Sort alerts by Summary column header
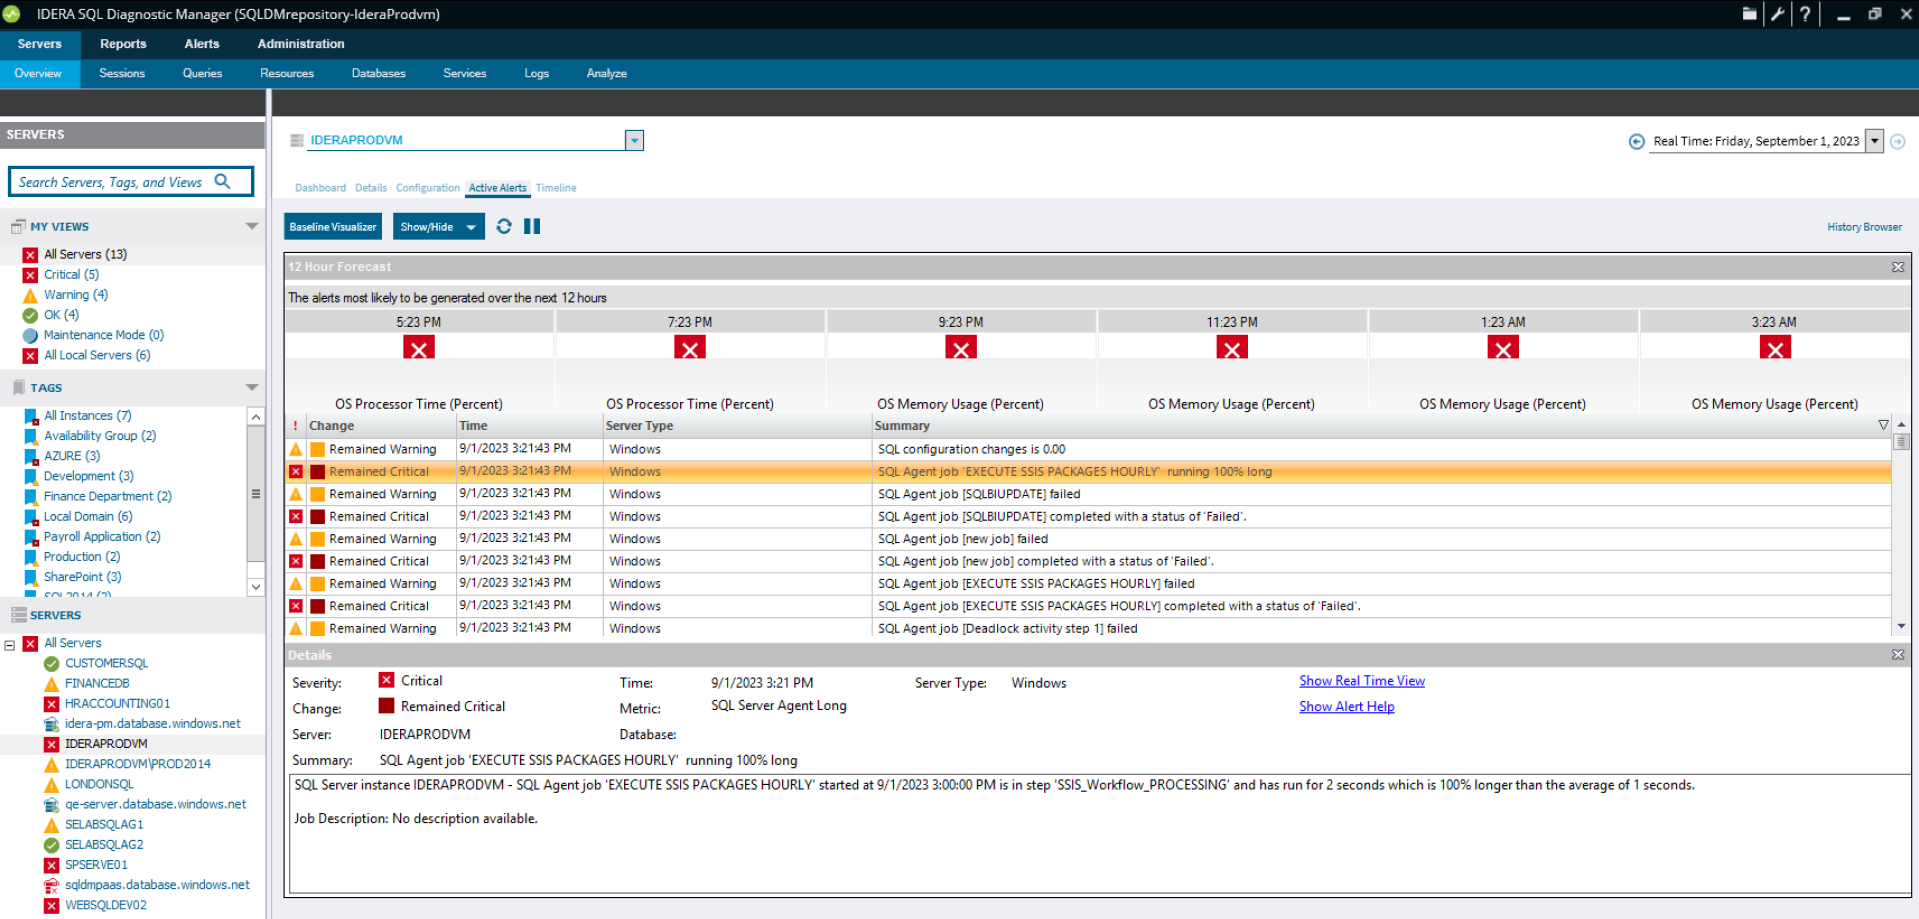The width and height of the screenshot is (1919, 919). click(902, 426)
